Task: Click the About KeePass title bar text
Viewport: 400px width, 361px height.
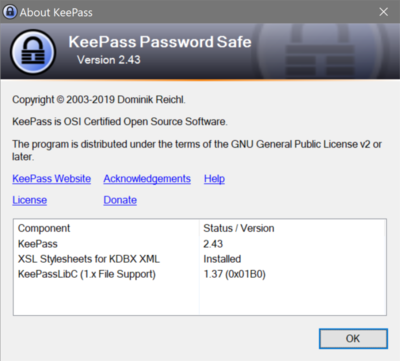Action: pyautogui.click(x=56, y=12)
